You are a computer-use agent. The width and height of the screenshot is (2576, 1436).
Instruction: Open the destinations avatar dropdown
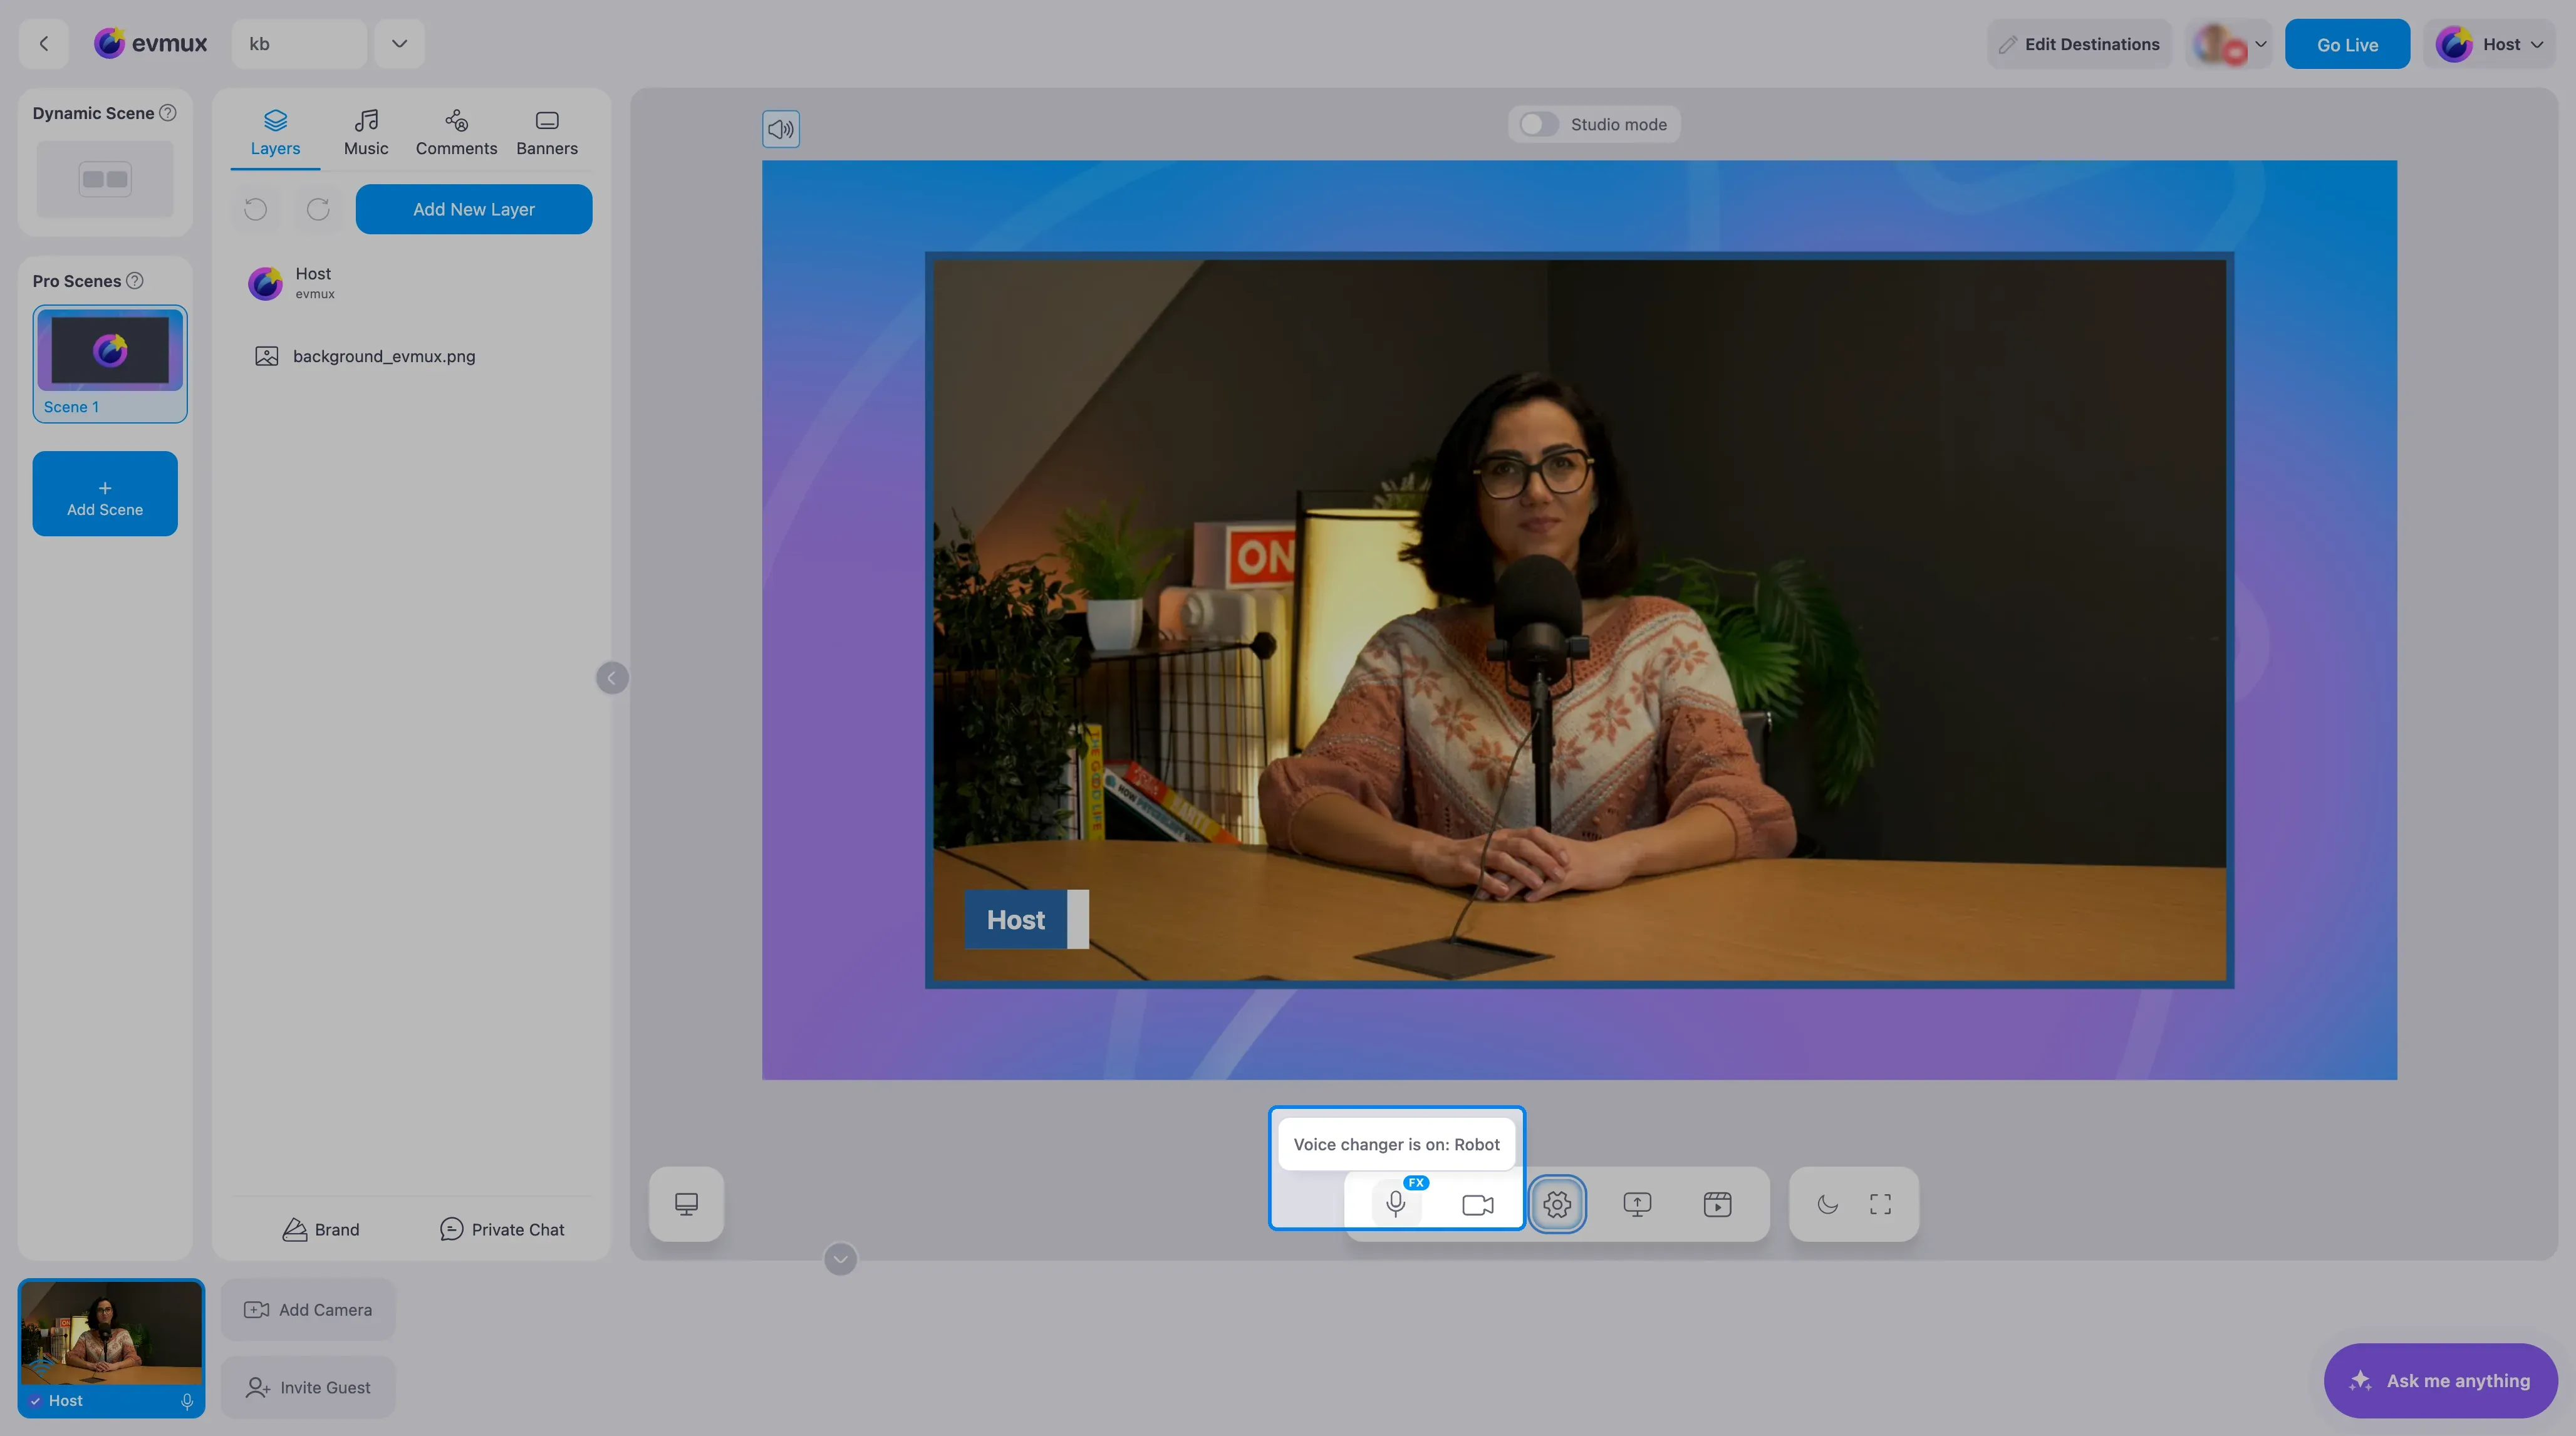click(2229, 44)
